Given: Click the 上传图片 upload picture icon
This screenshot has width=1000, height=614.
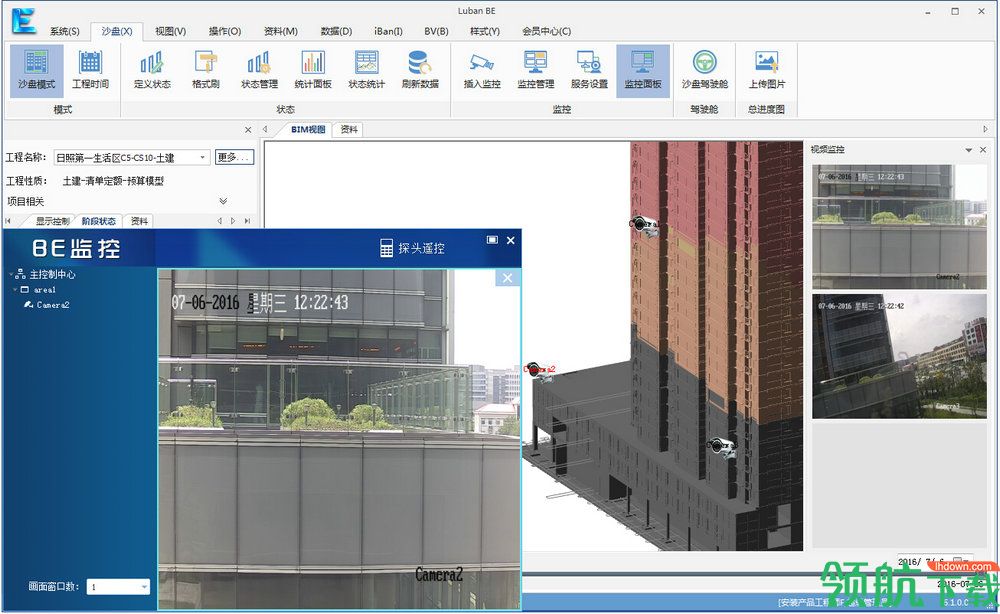Looking at the screenshot, I should pyautogui.click(x=767, y=70).
